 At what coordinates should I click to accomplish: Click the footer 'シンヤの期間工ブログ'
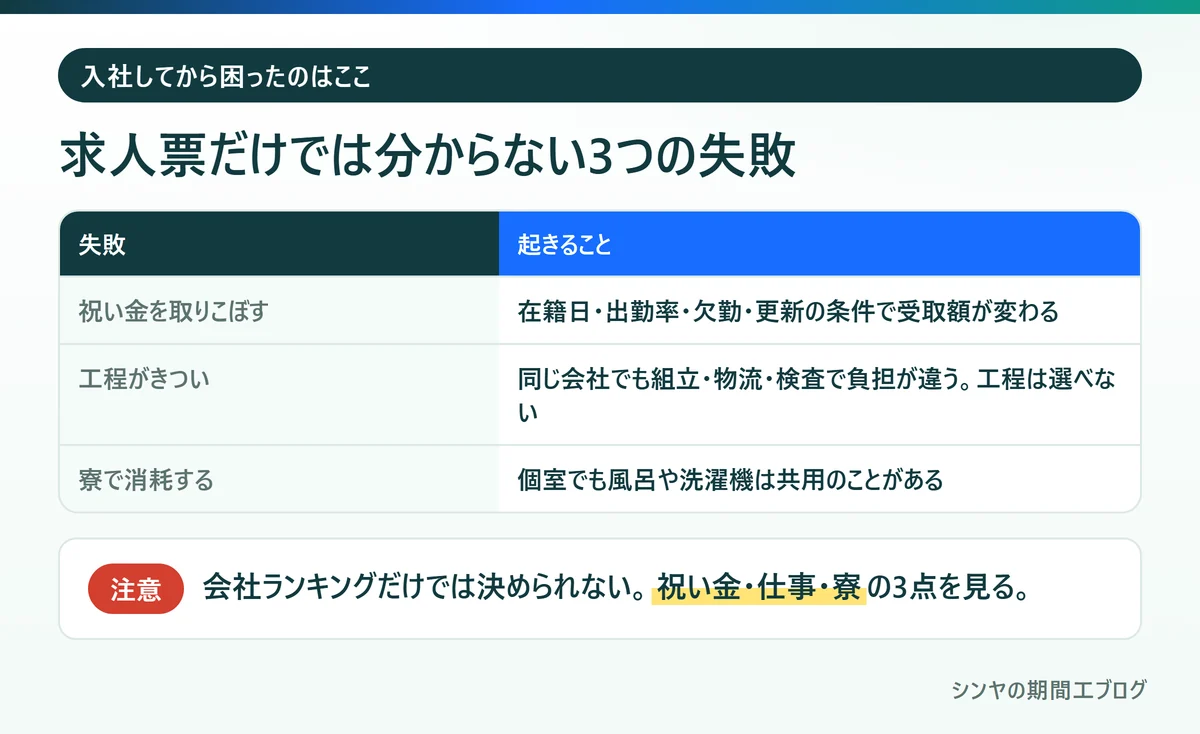tap(1048, 690)
